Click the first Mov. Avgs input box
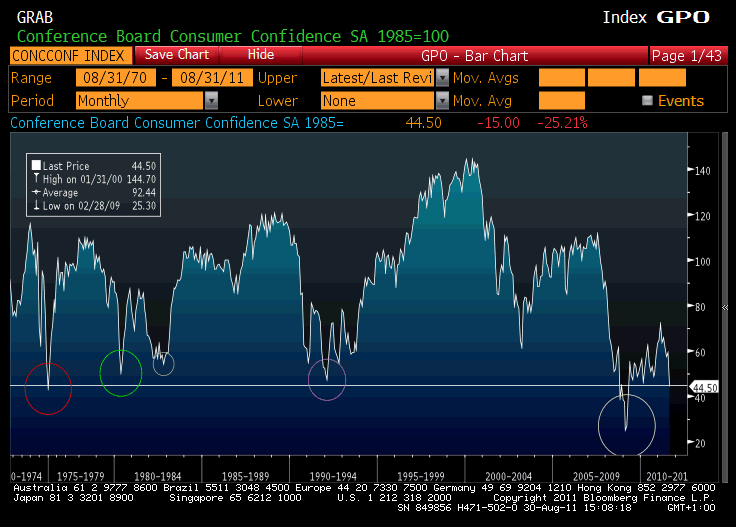 click(x=561, y=78)
